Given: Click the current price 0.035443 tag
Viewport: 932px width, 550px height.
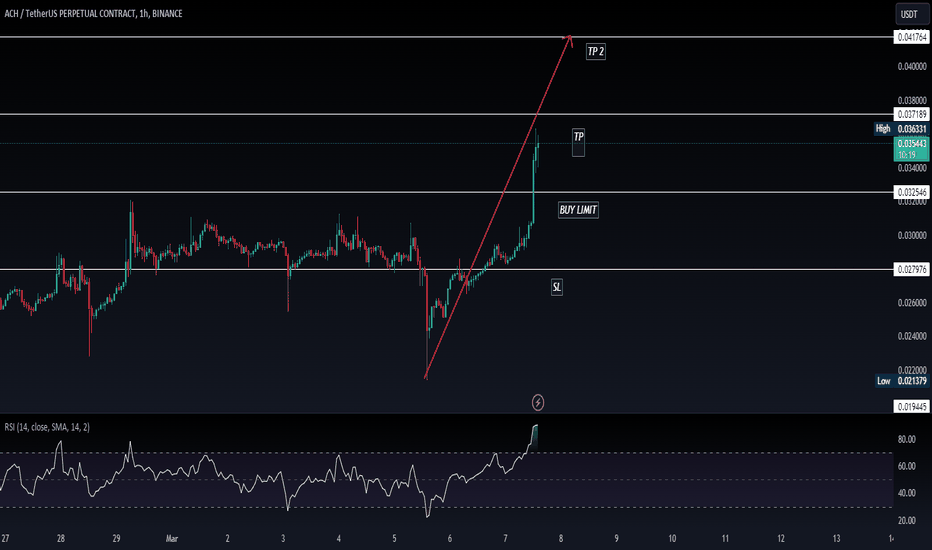Looking at the screenshot, I should tap(912, 149).
